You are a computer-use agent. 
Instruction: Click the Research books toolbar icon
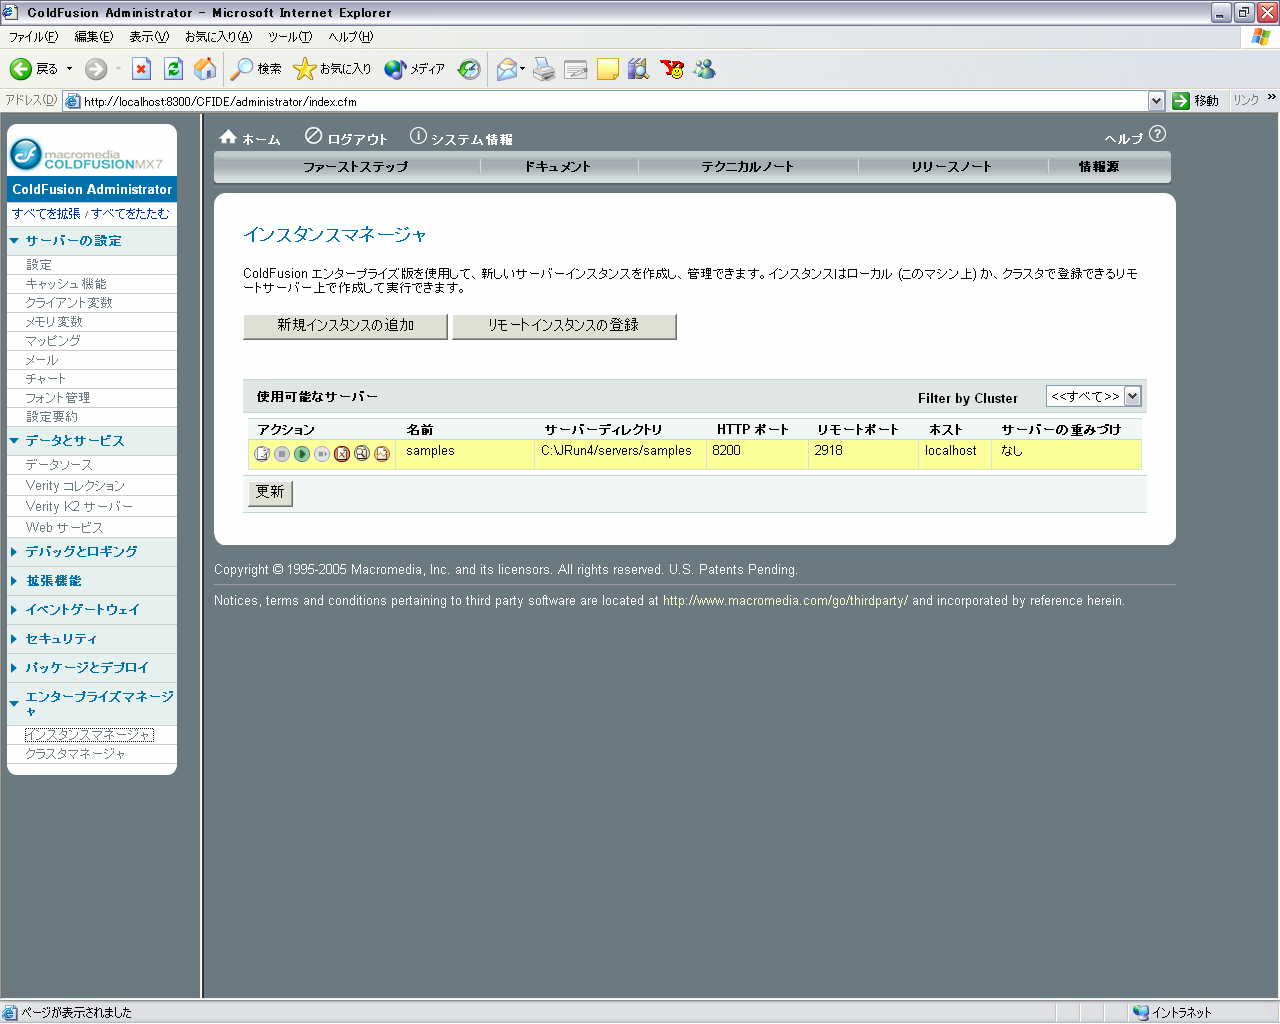[x=638, y=69]
